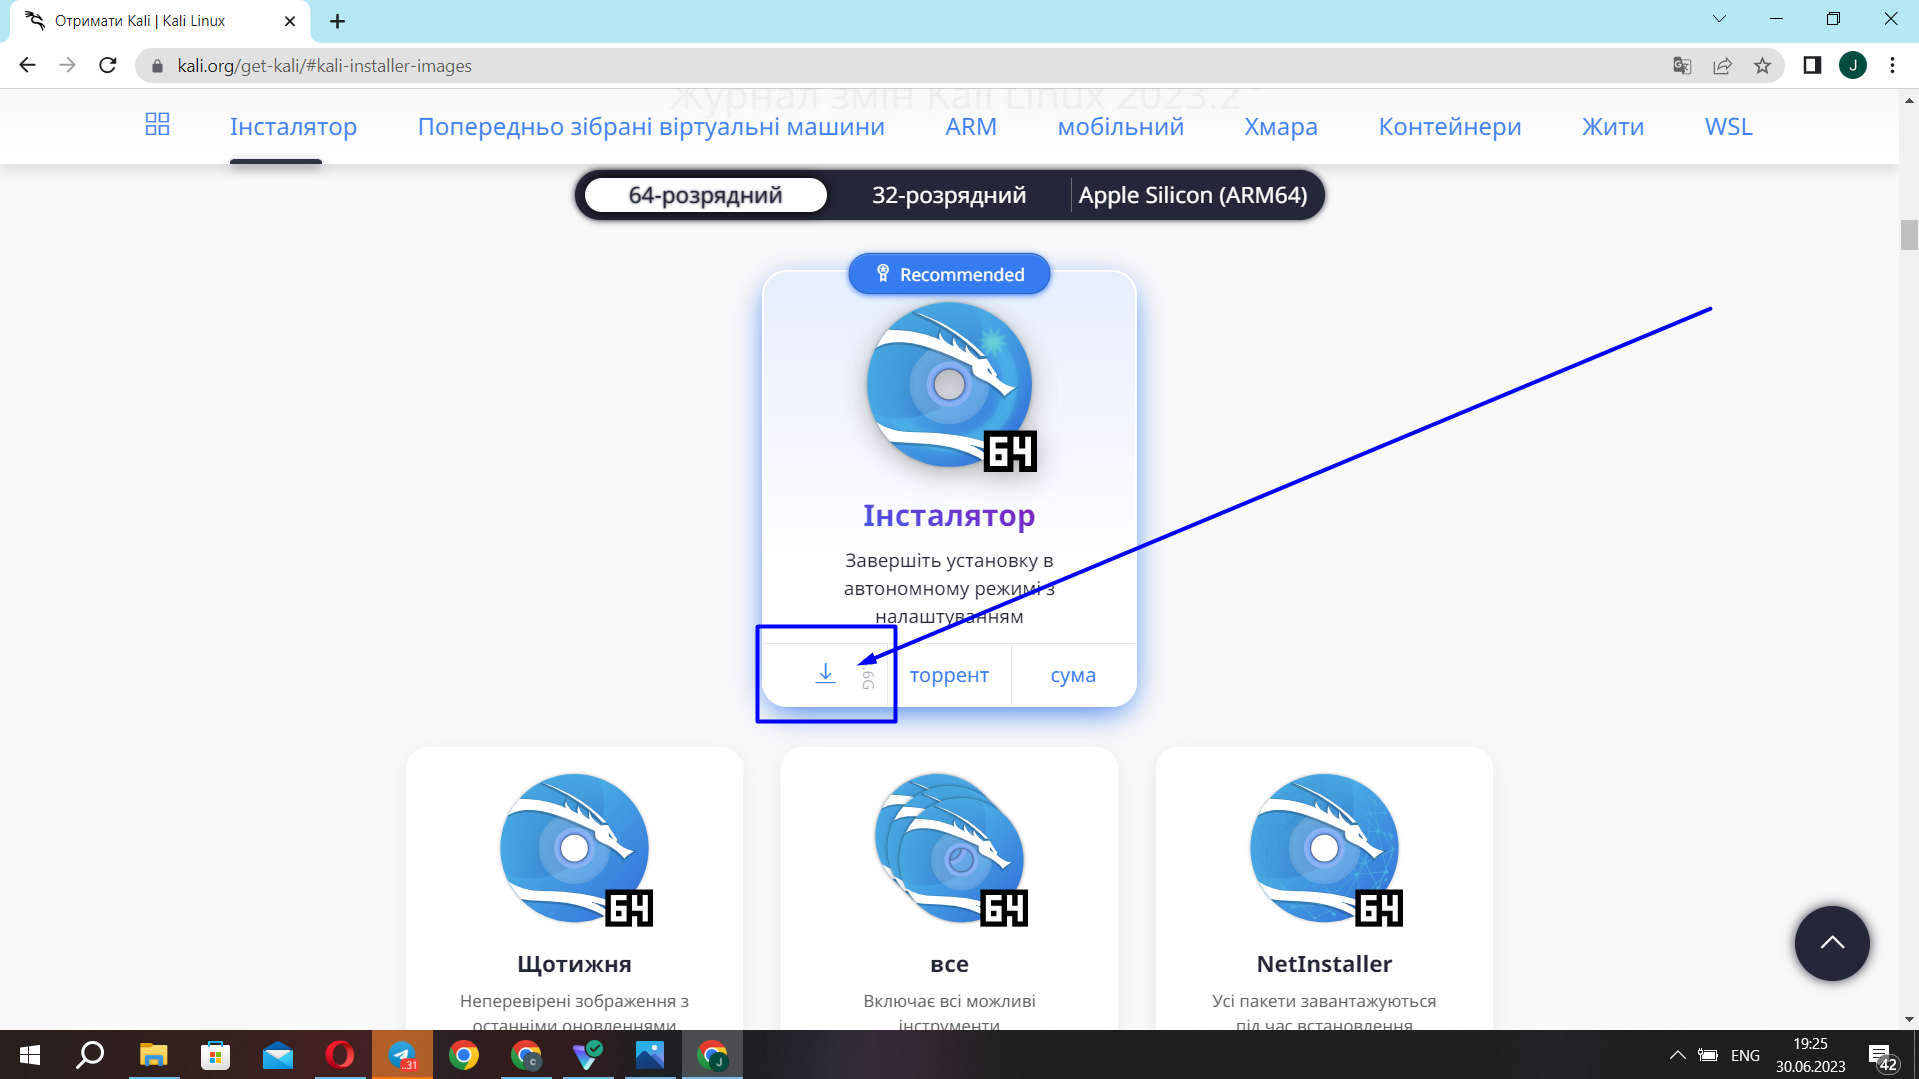Open the сума checksum link

click(x=1073, y=675)
